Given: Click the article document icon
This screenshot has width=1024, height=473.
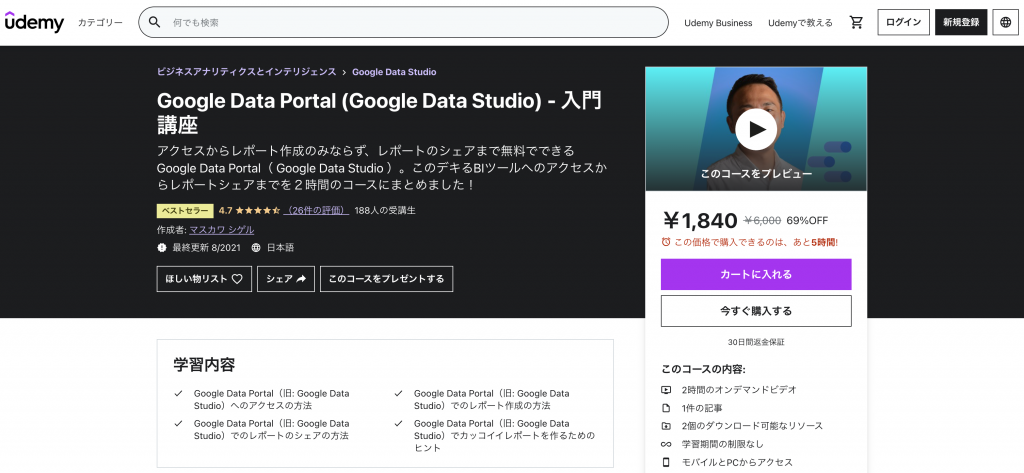Looking at the screenshot, I should pos(666,408).
